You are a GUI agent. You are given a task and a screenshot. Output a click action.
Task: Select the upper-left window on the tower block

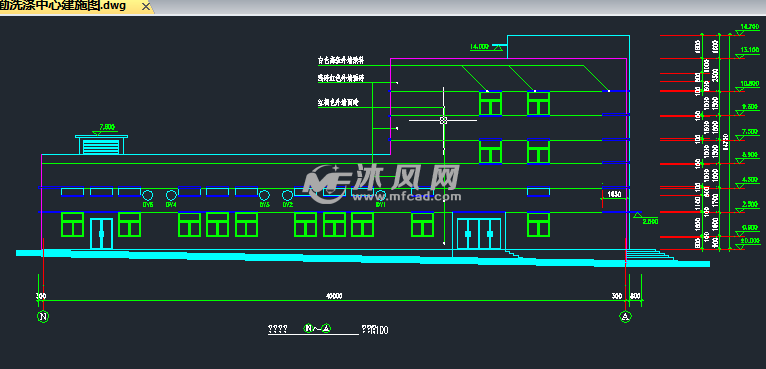pos(490,104)
